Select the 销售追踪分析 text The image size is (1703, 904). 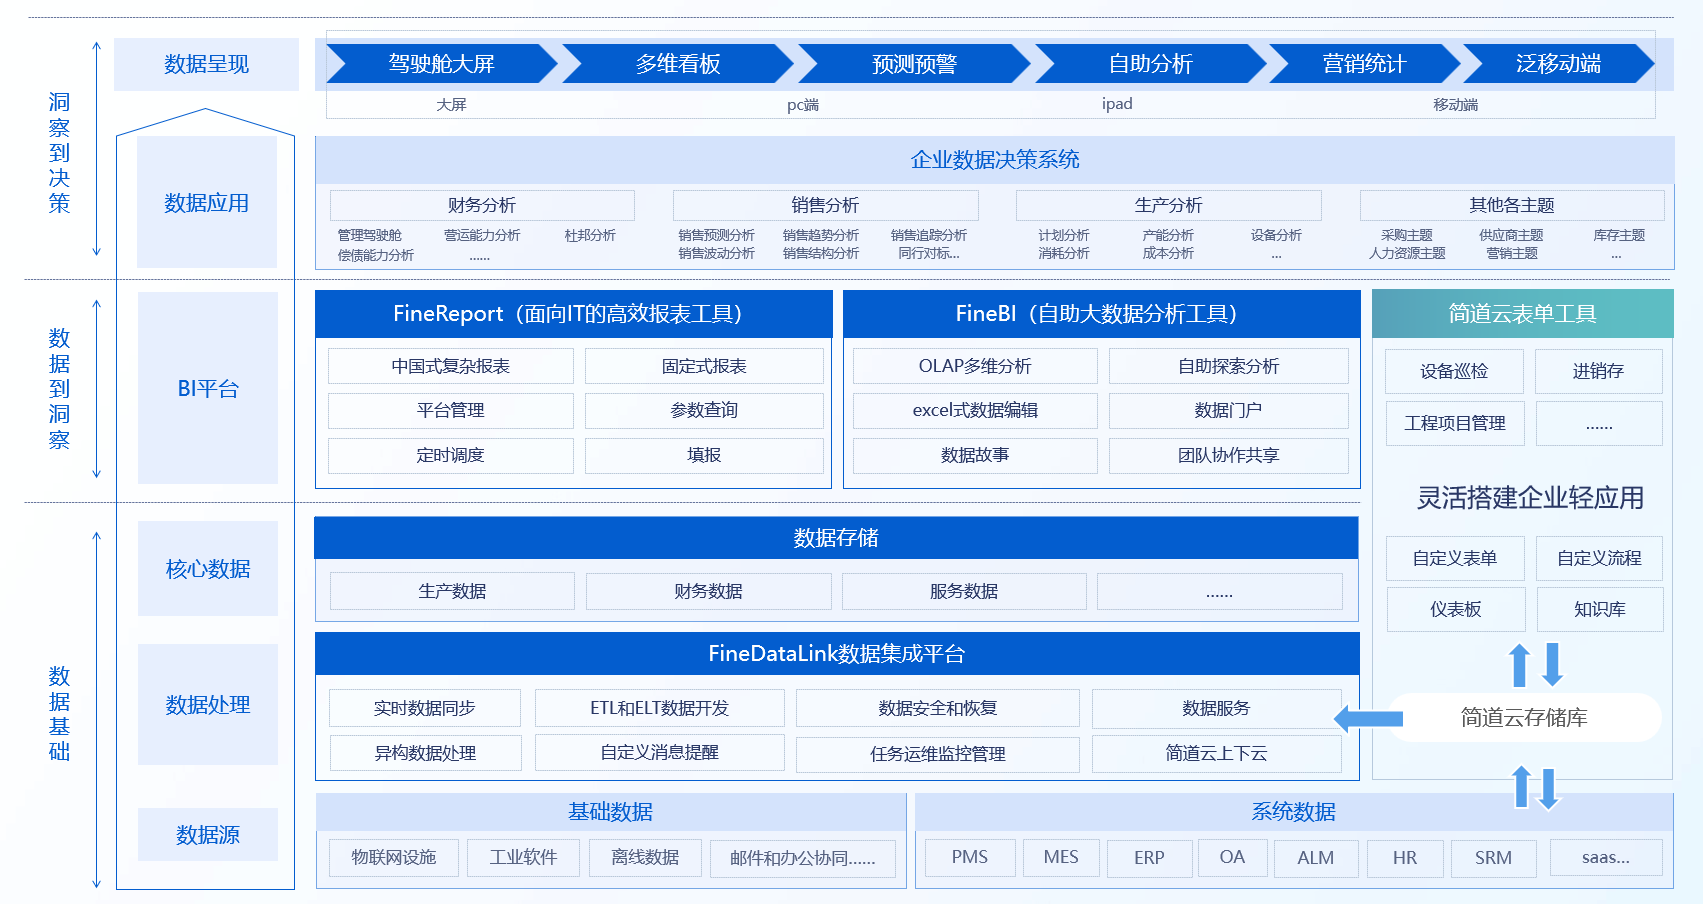[x=929, y=235]
